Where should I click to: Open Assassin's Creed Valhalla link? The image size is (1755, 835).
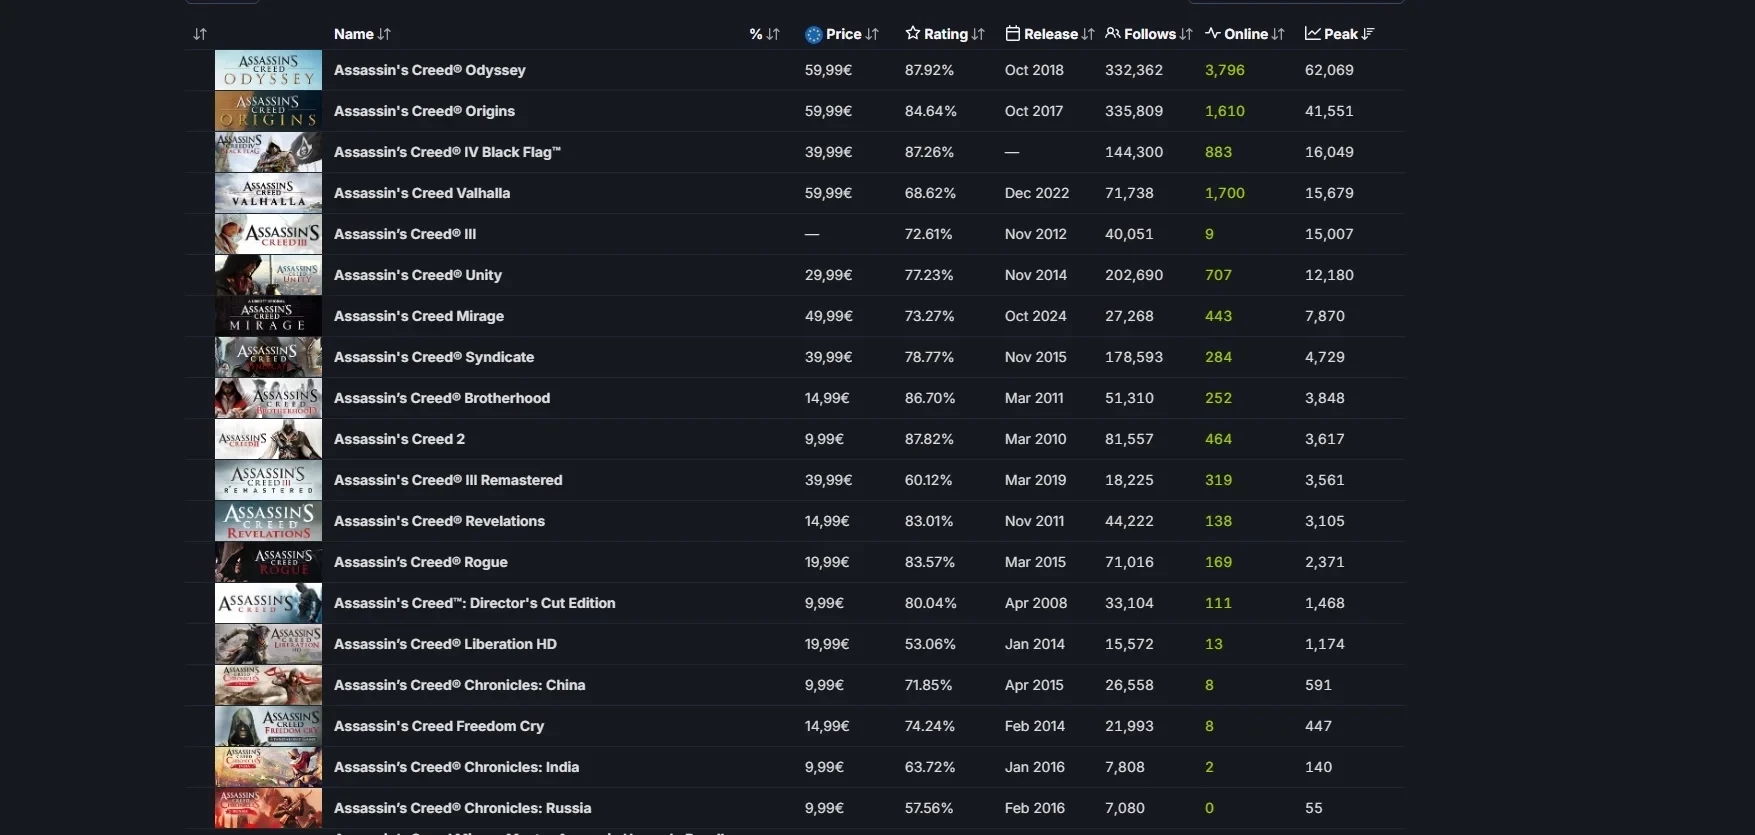tap(421, 193)
